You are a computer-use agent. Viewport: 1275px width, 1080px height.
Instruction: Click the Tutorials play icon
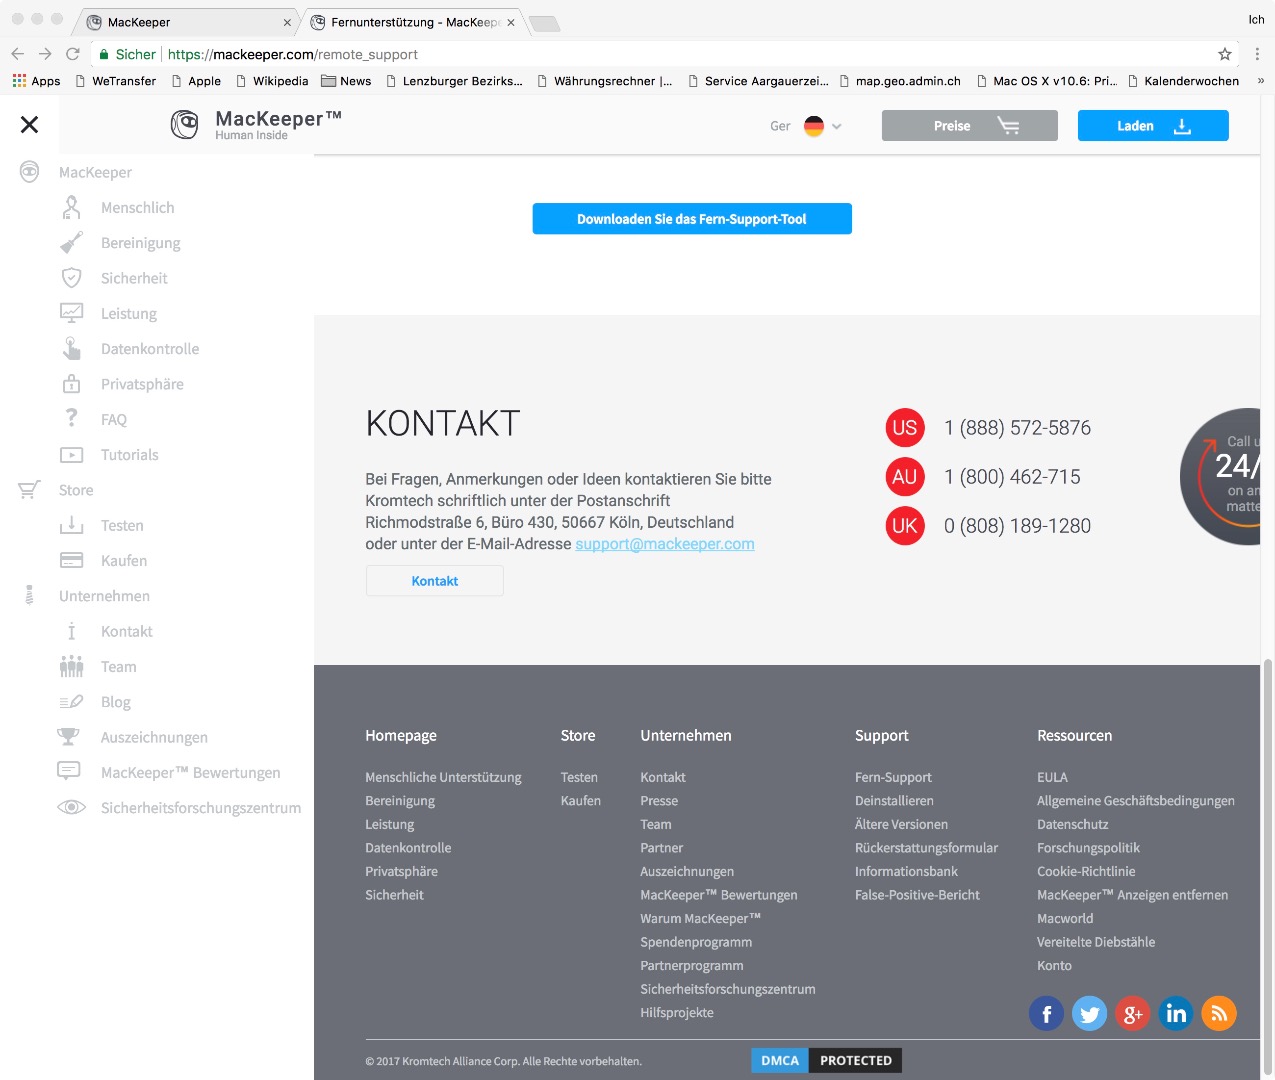(x=71, y=454)
